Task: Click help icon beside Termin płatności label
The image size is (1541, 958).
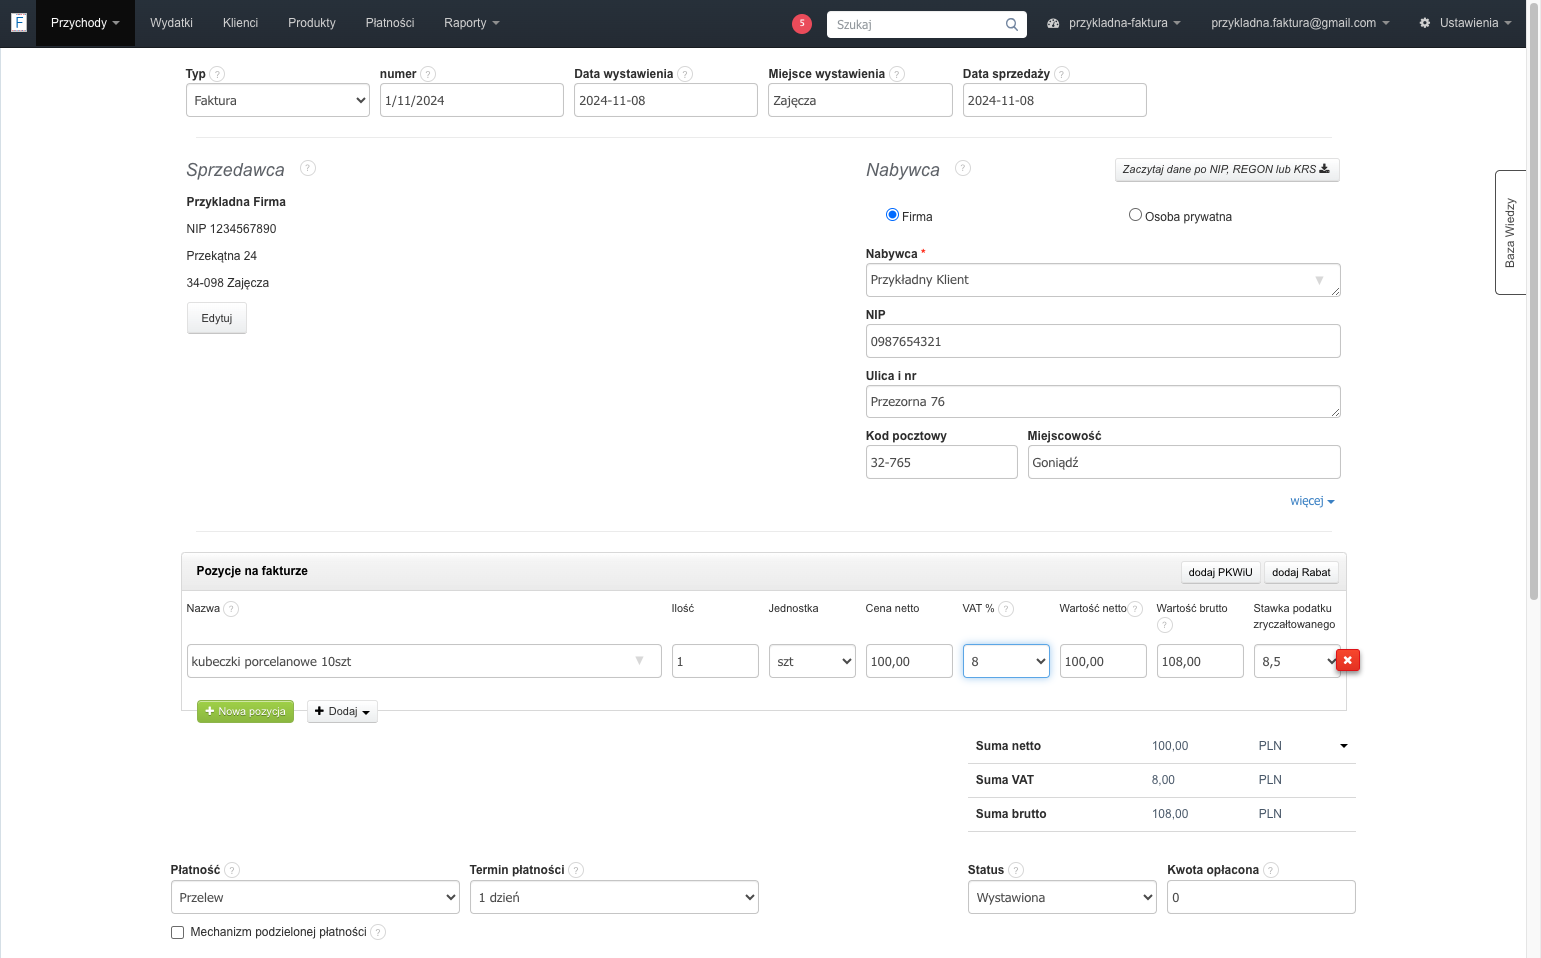Action: tap(576, 870)
